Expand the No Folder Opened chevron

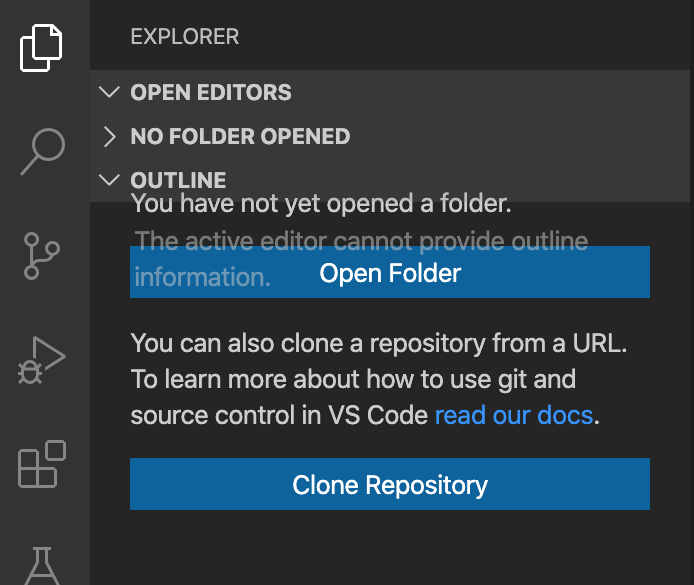(109, 136)
